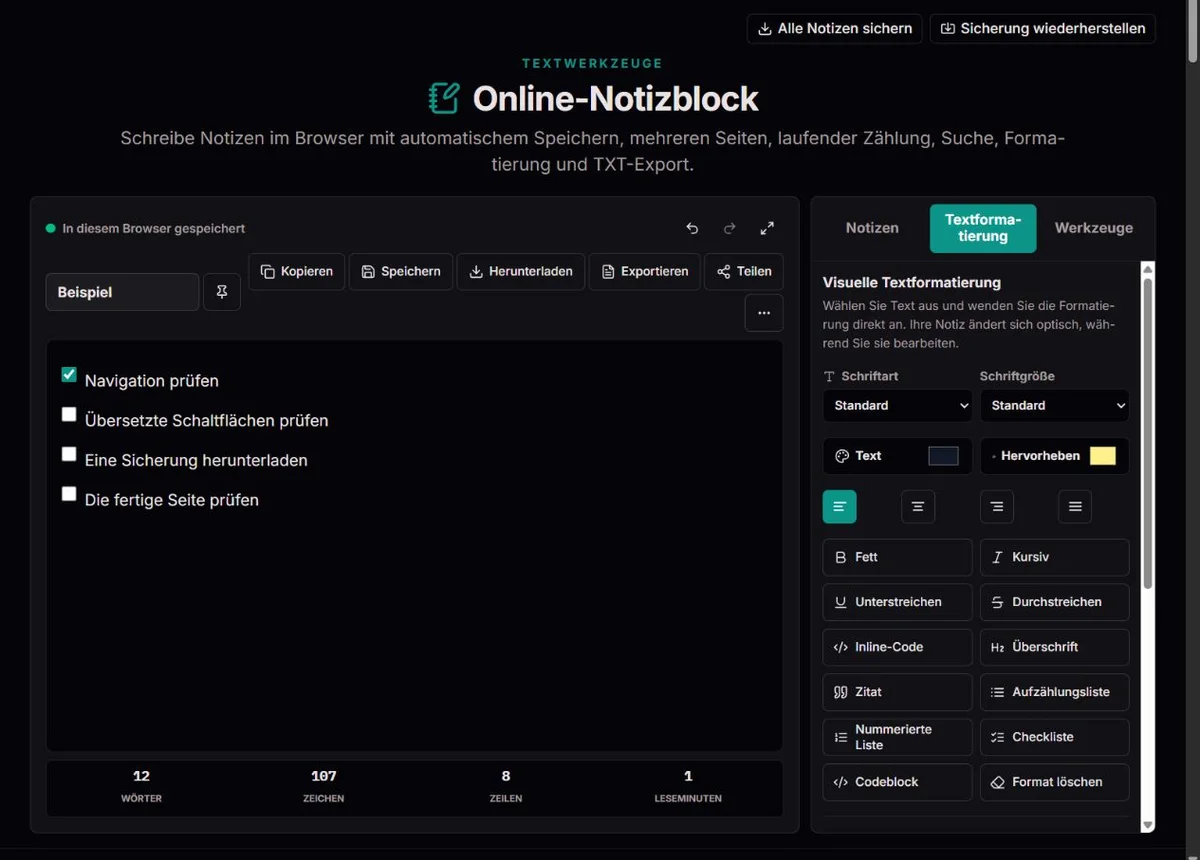Insert a Checkliste

tap(1055, 737)
